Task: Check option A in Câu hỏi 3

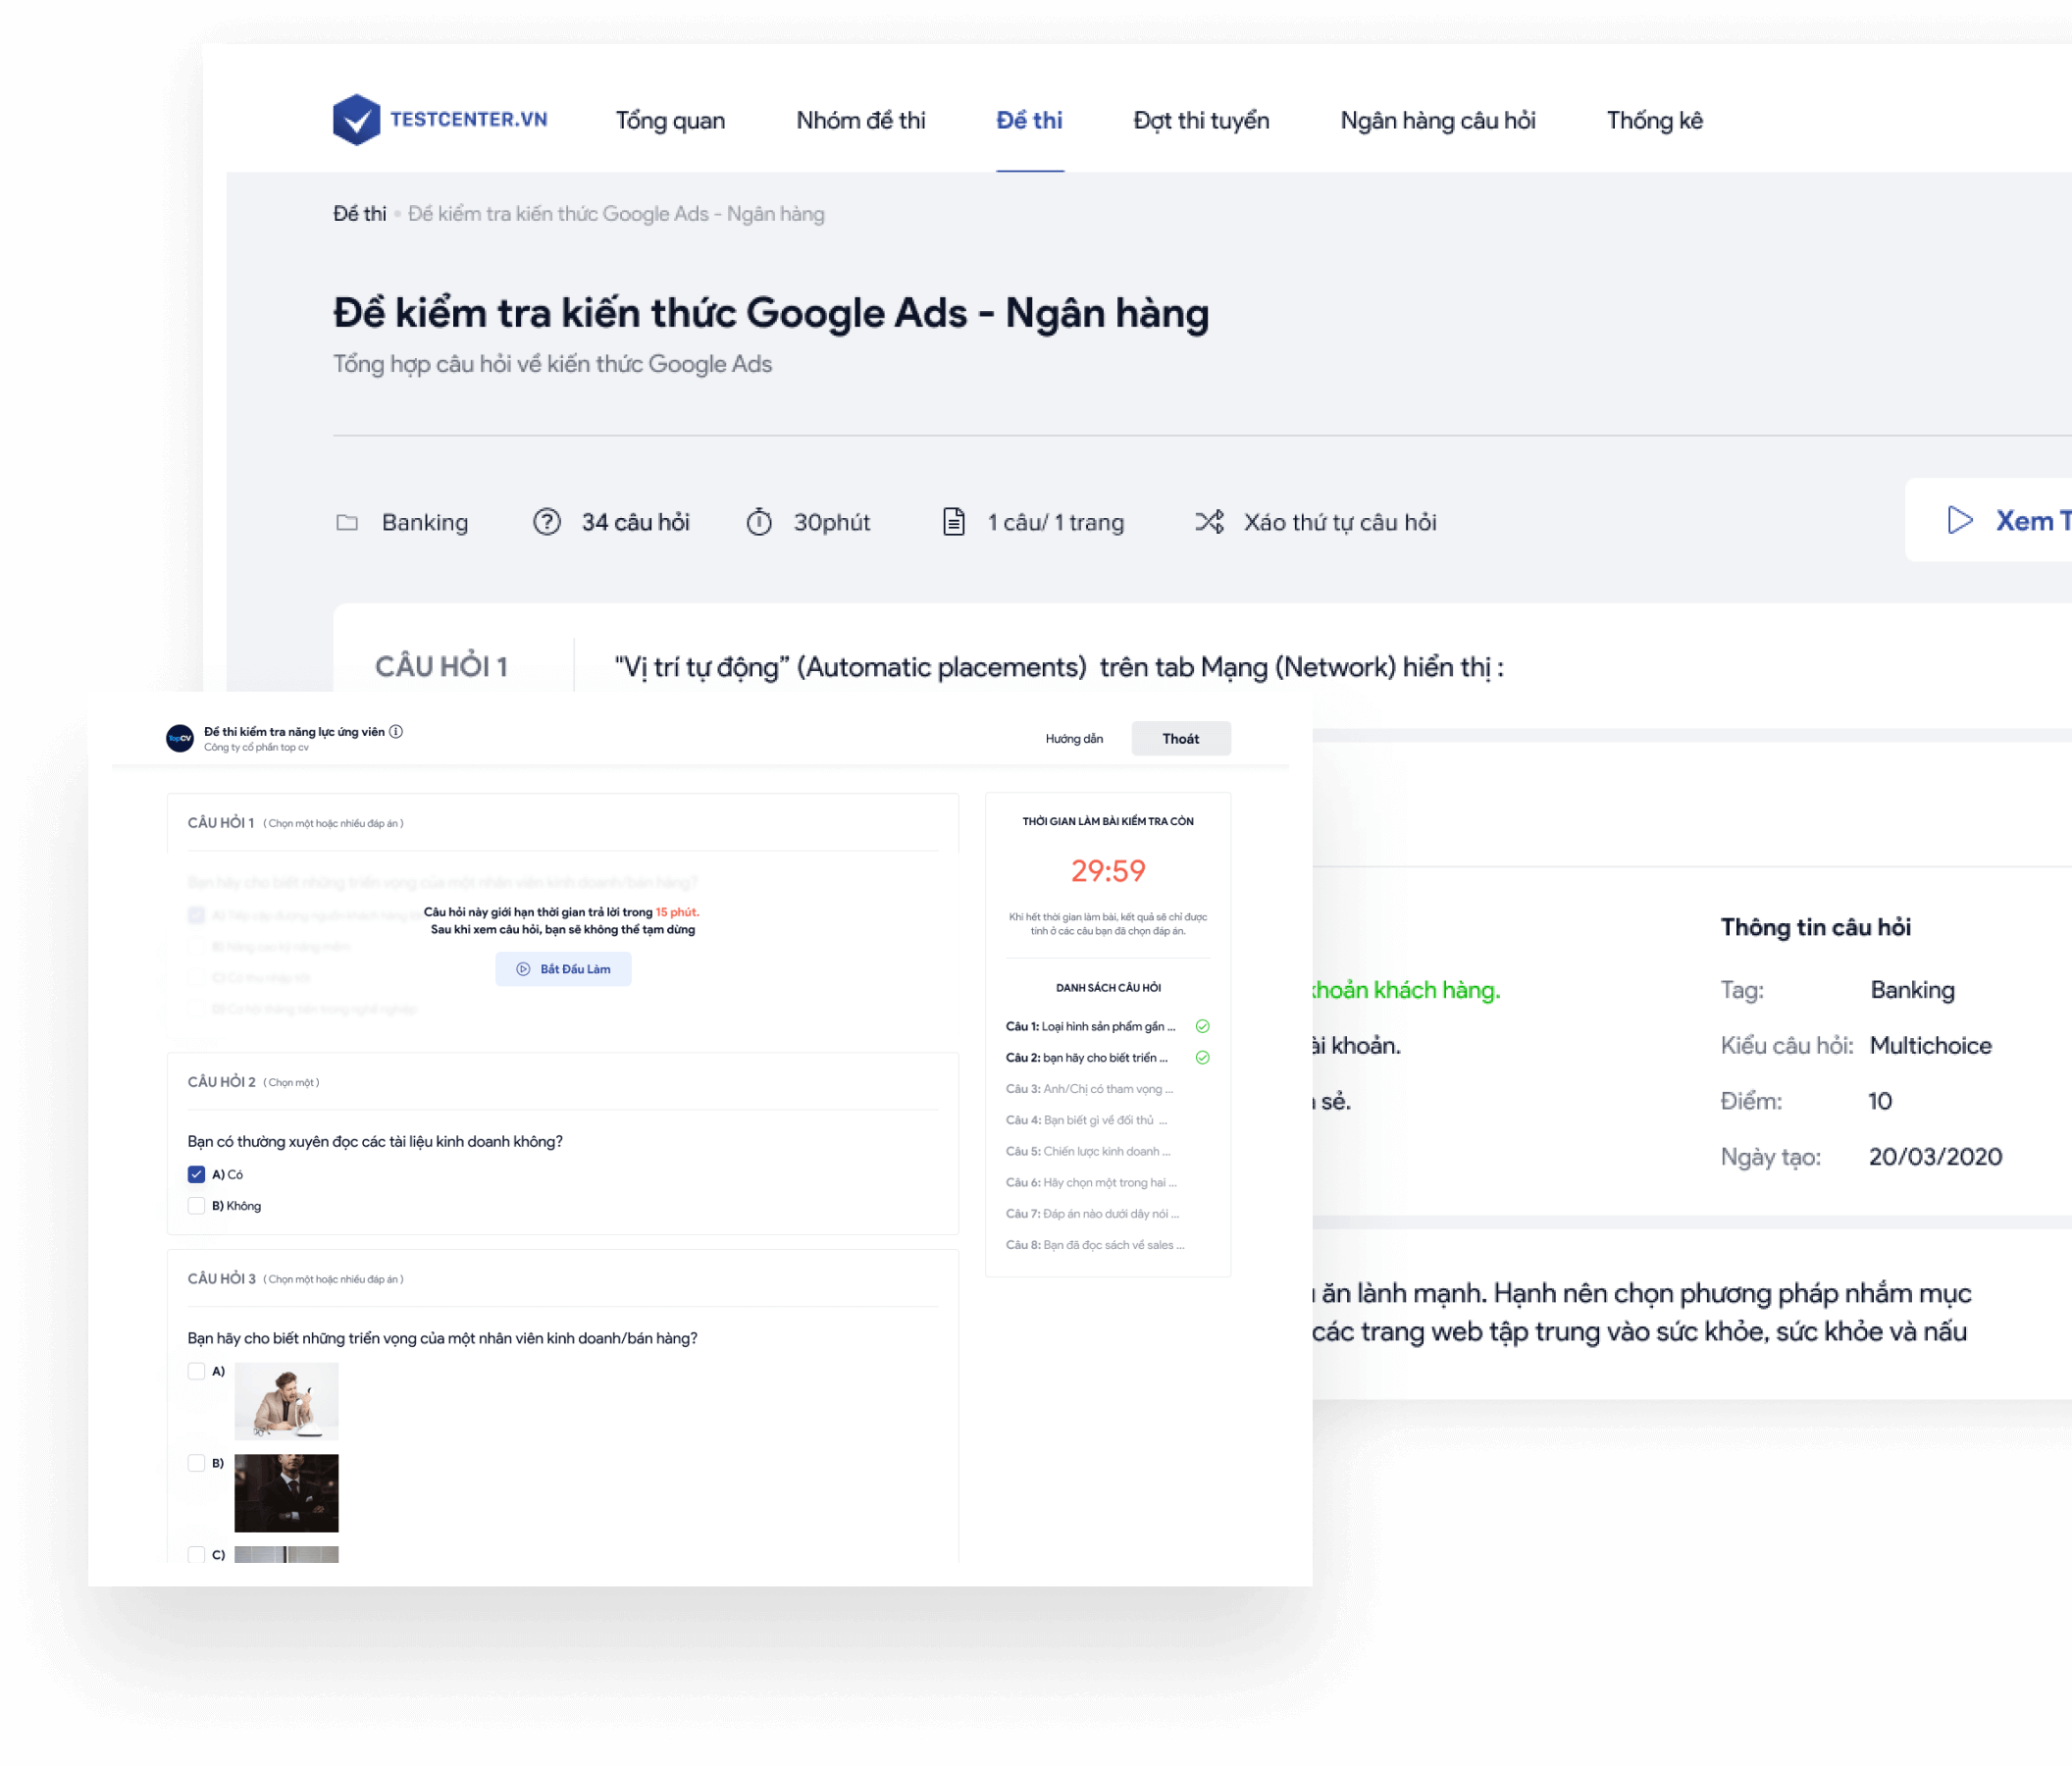Action: click(196, 1371)
